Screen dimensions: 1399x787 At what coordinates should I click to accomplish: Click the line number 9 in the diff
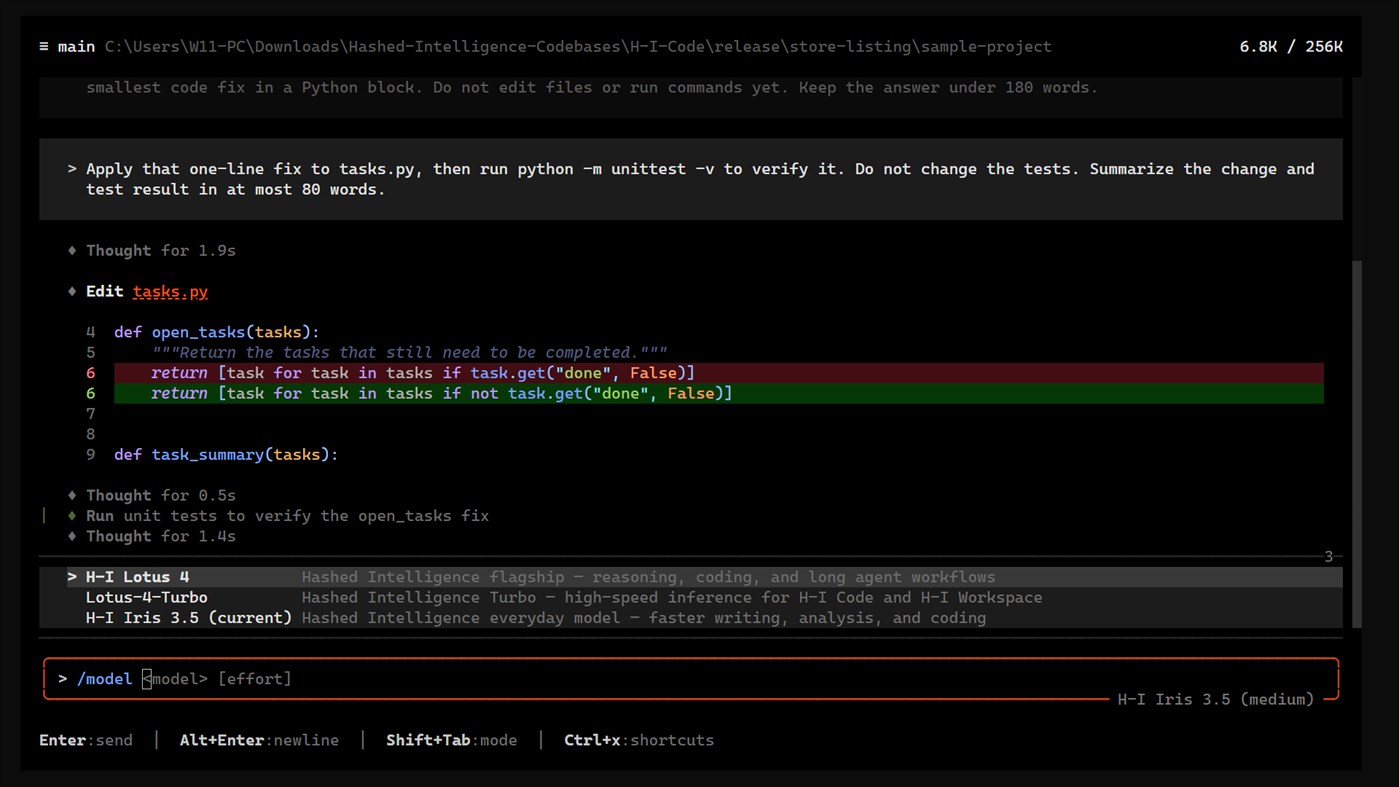coord(90,454)
